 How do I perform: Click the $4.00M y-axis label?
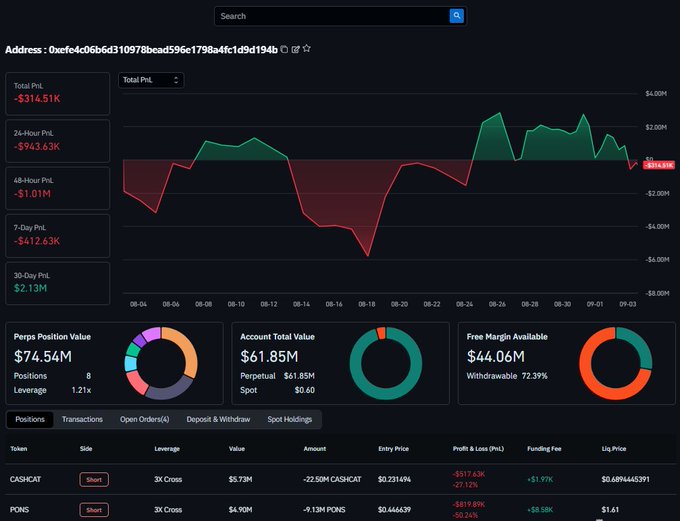coord(656,94)
